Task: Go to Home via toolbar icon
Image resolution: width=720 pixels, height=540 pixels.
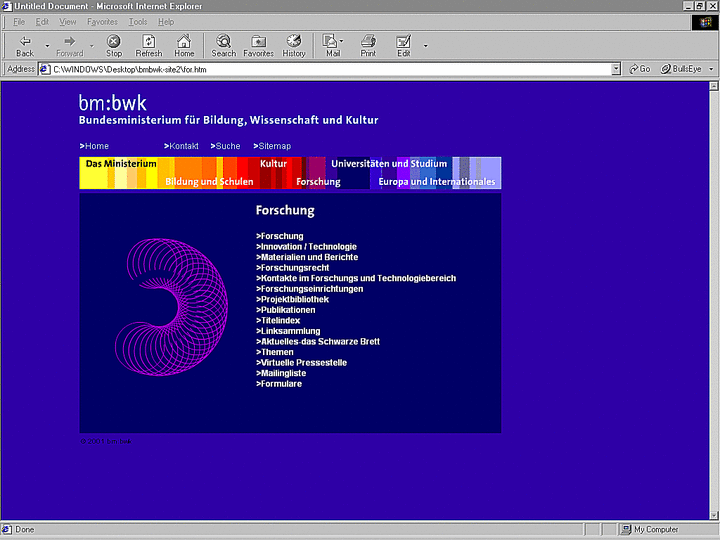Action: pyautogui.click(x=184, y=46)
